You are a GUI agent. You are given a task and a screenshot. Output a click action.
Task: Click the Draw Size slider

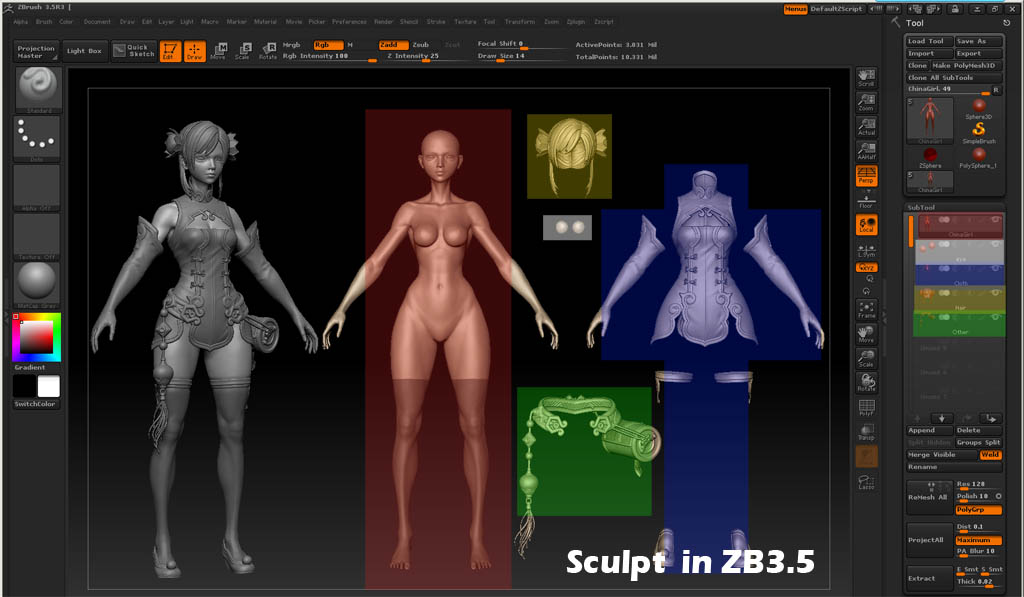tap(521, 57)
